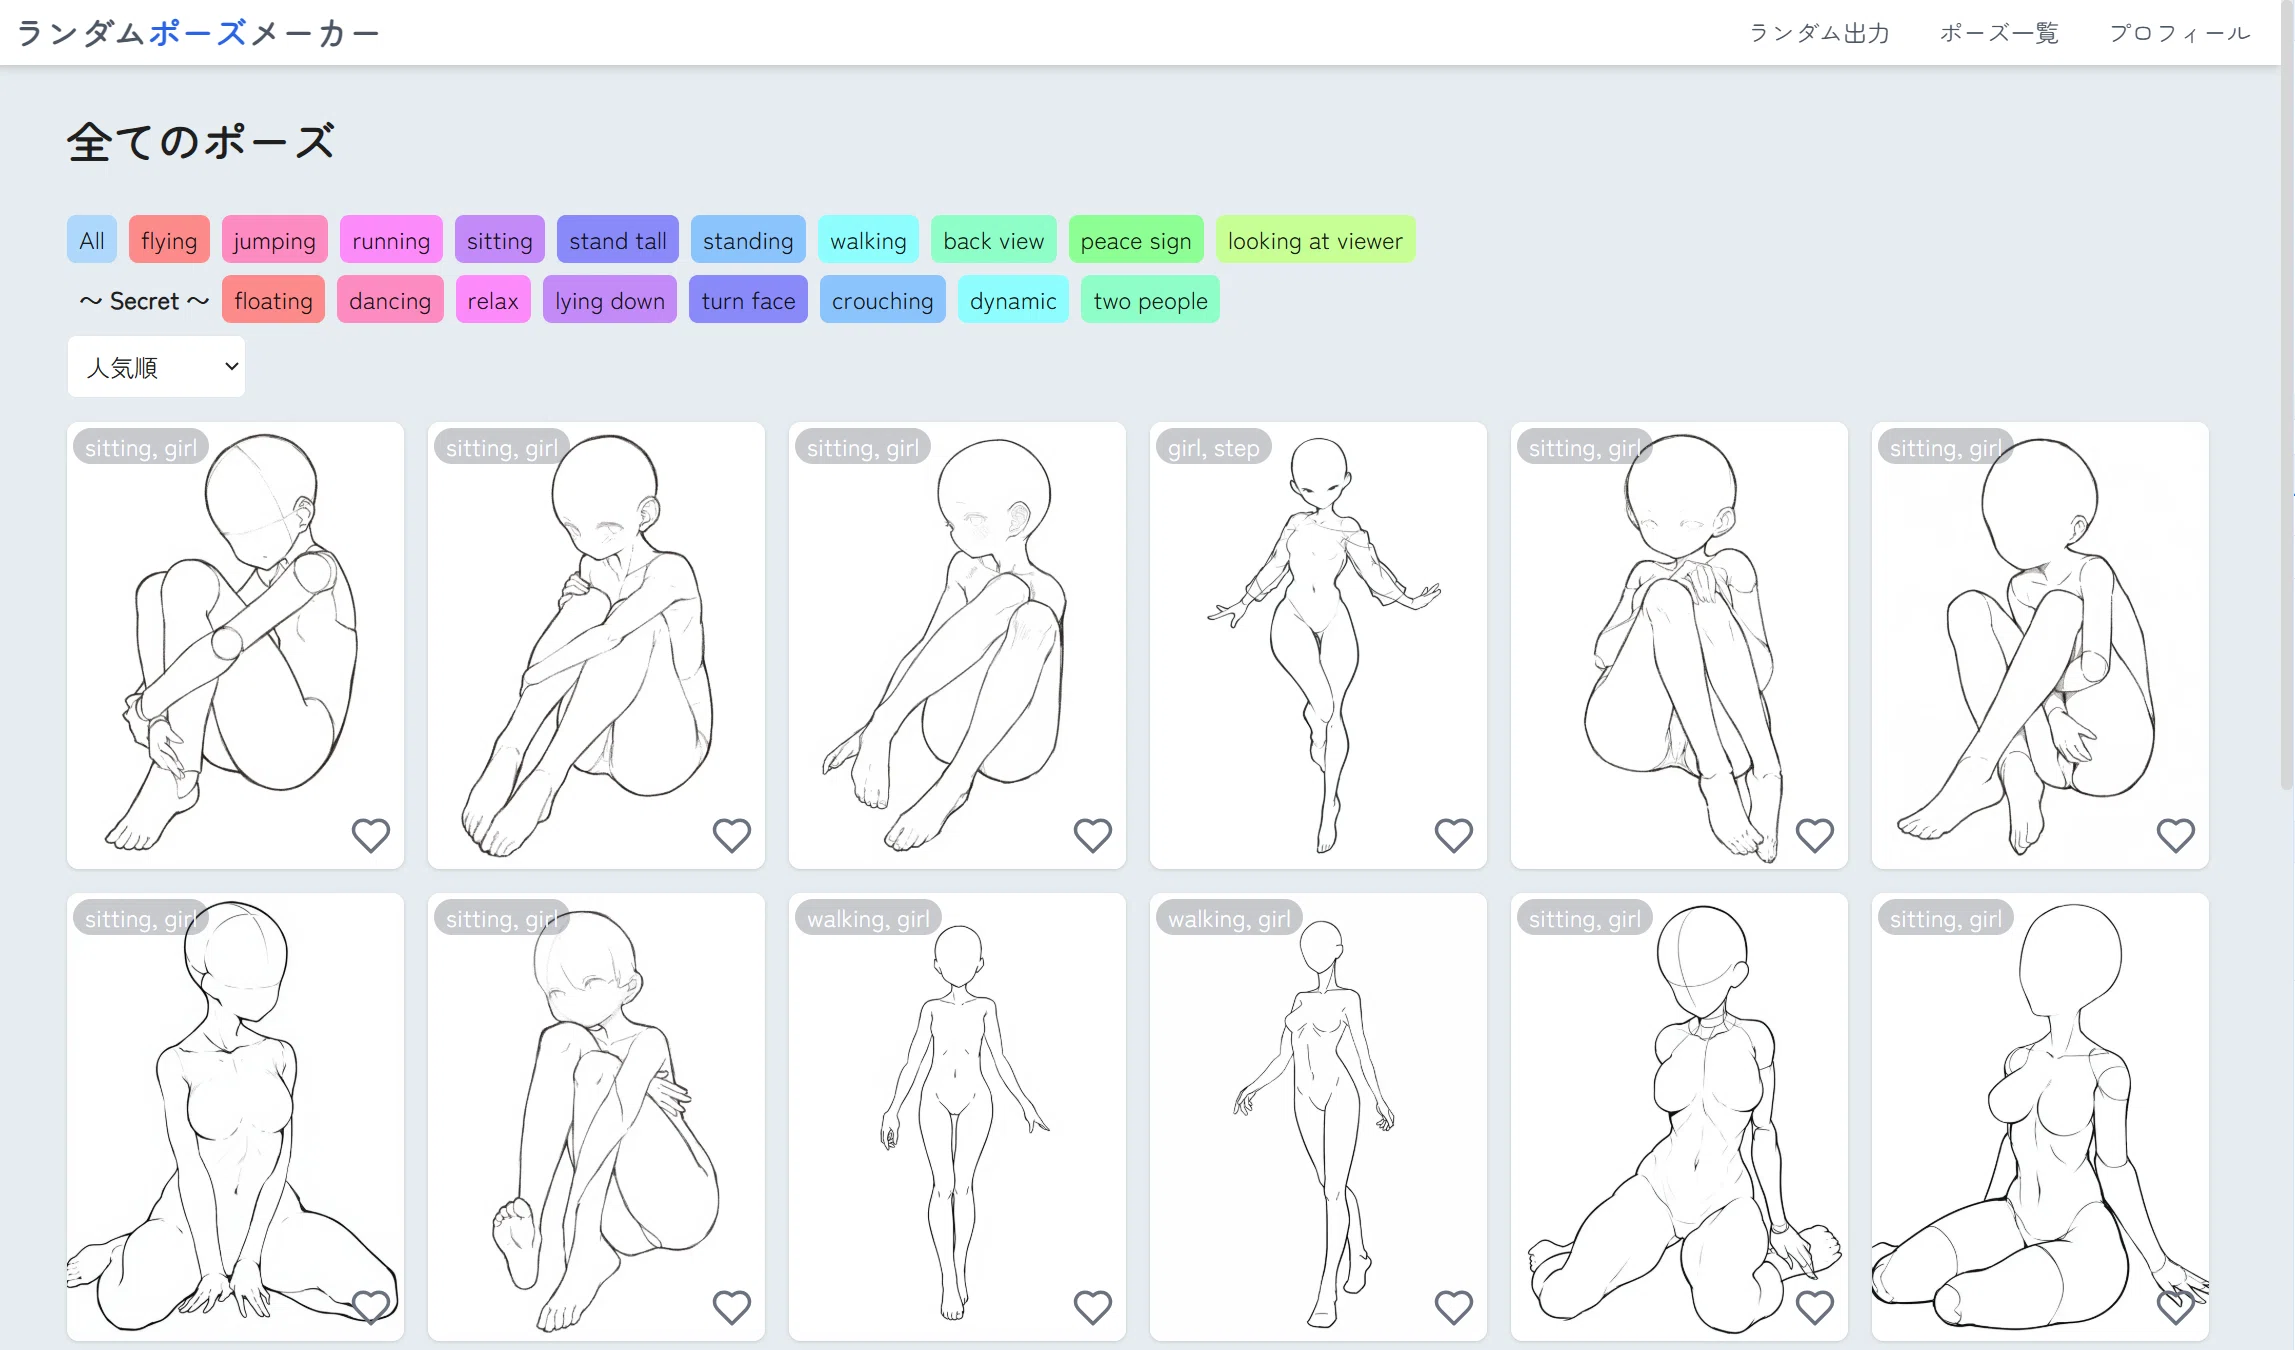Image resolution: width=2295 pixels, height=1350 pixels.
Task: Open last top-row sitting girl thumbnail
Action: point(2040,645)
